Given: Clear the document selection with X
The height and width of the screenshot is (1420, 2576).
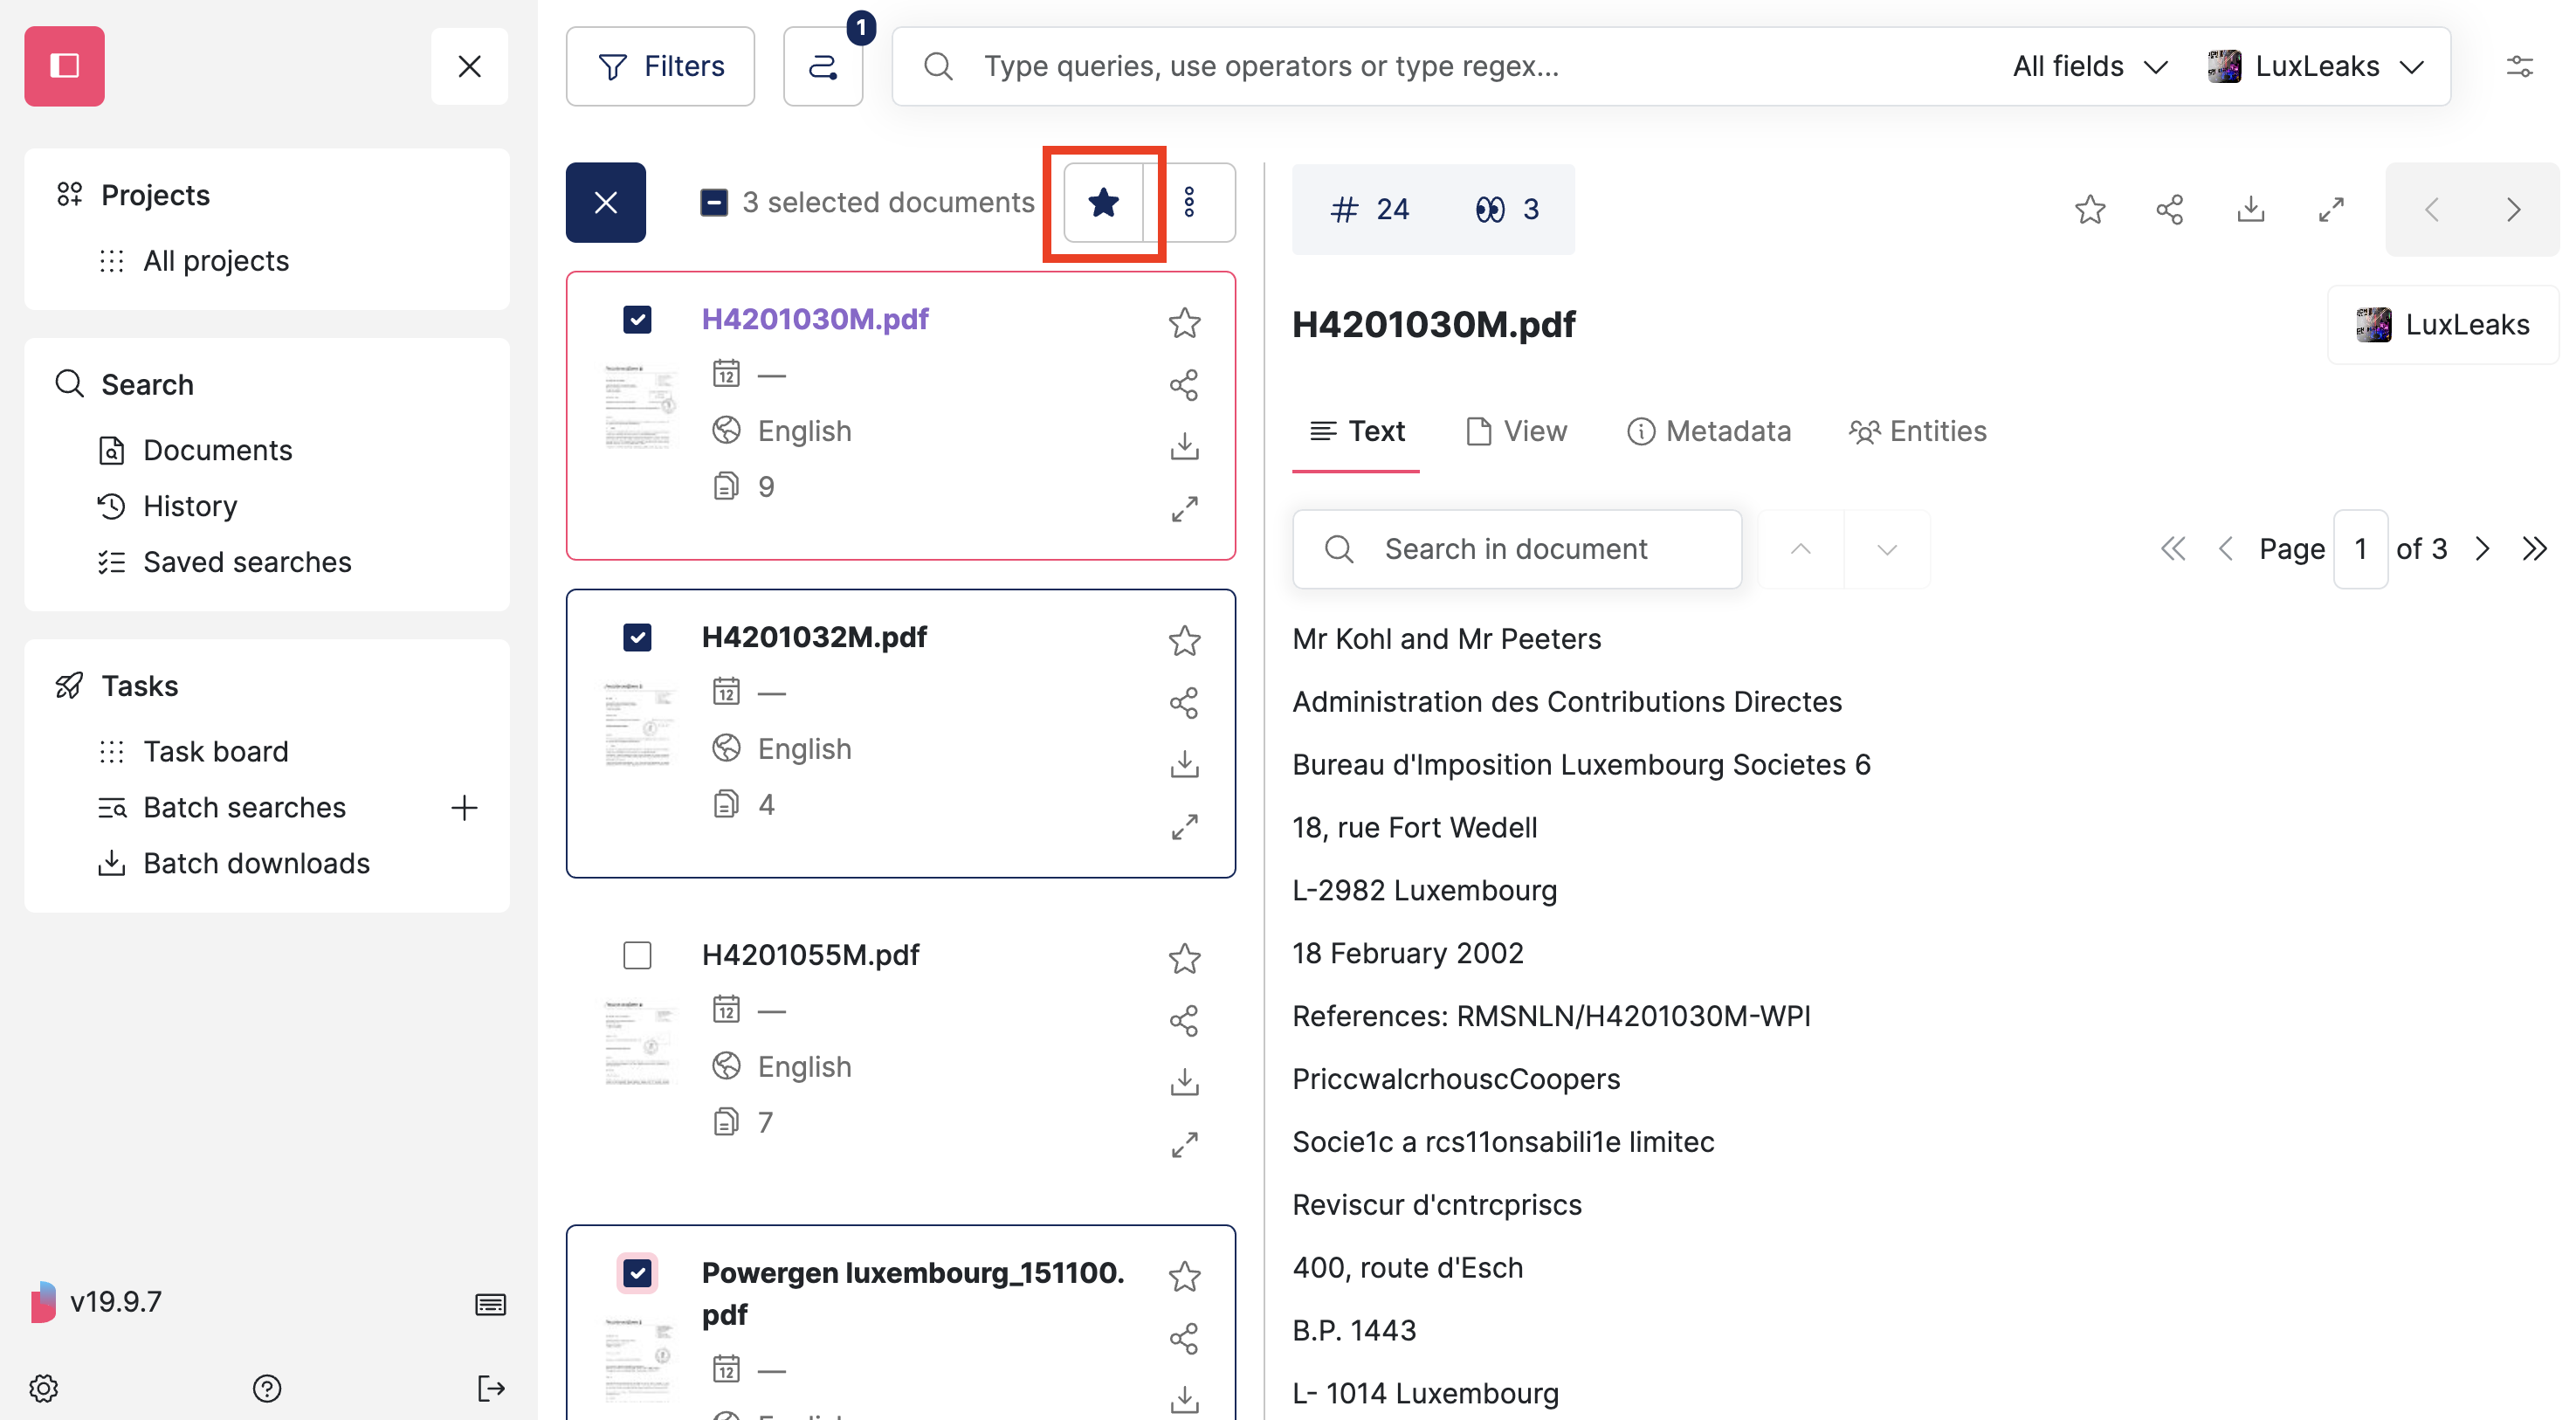Looking at the screenshot, I should coord(605,203).
